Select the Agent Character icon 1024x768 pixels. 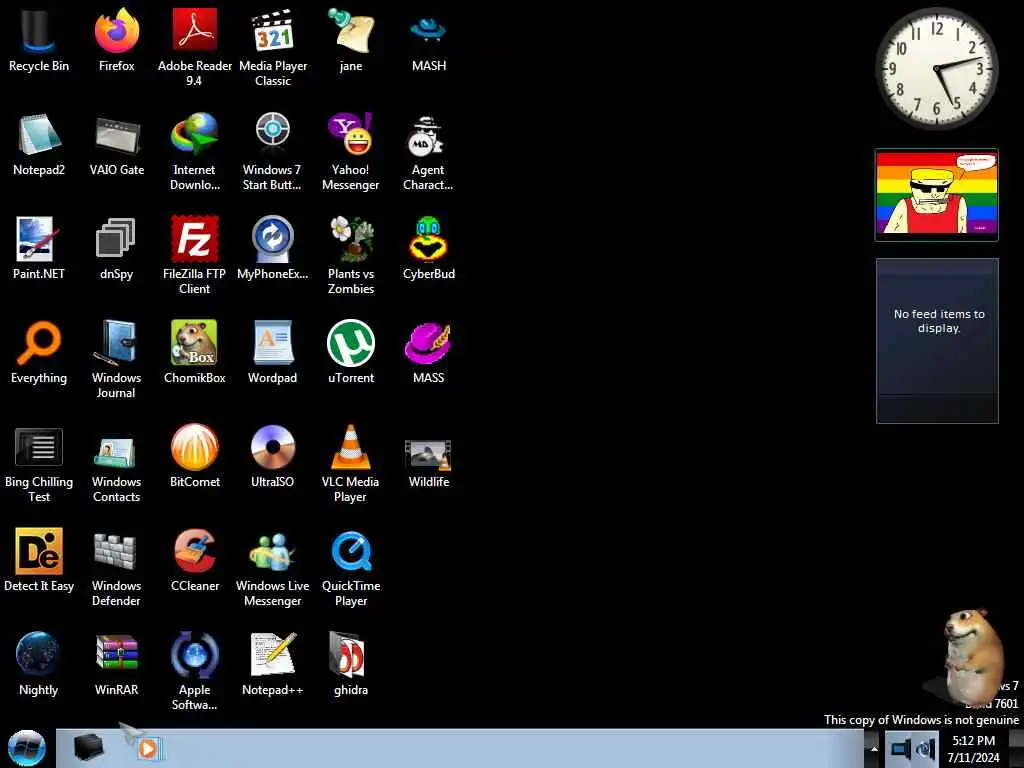pos(428,152)
